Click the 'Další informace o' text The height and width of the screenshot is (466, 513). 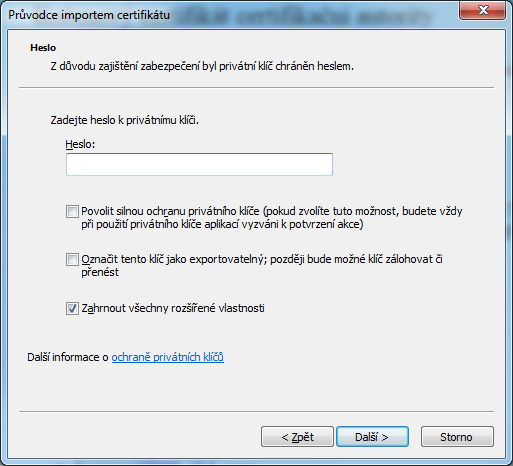click(x=68, y=357)
